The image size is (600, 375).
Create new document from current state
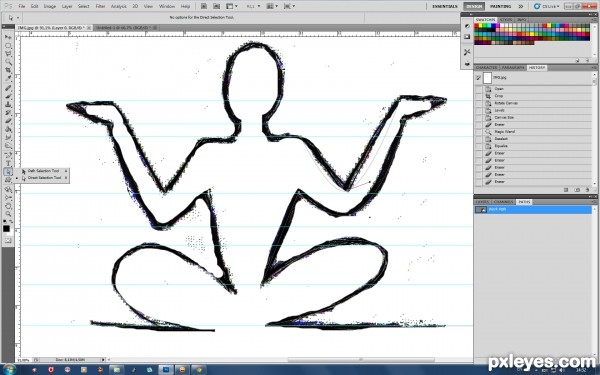[x=566, y=190]
